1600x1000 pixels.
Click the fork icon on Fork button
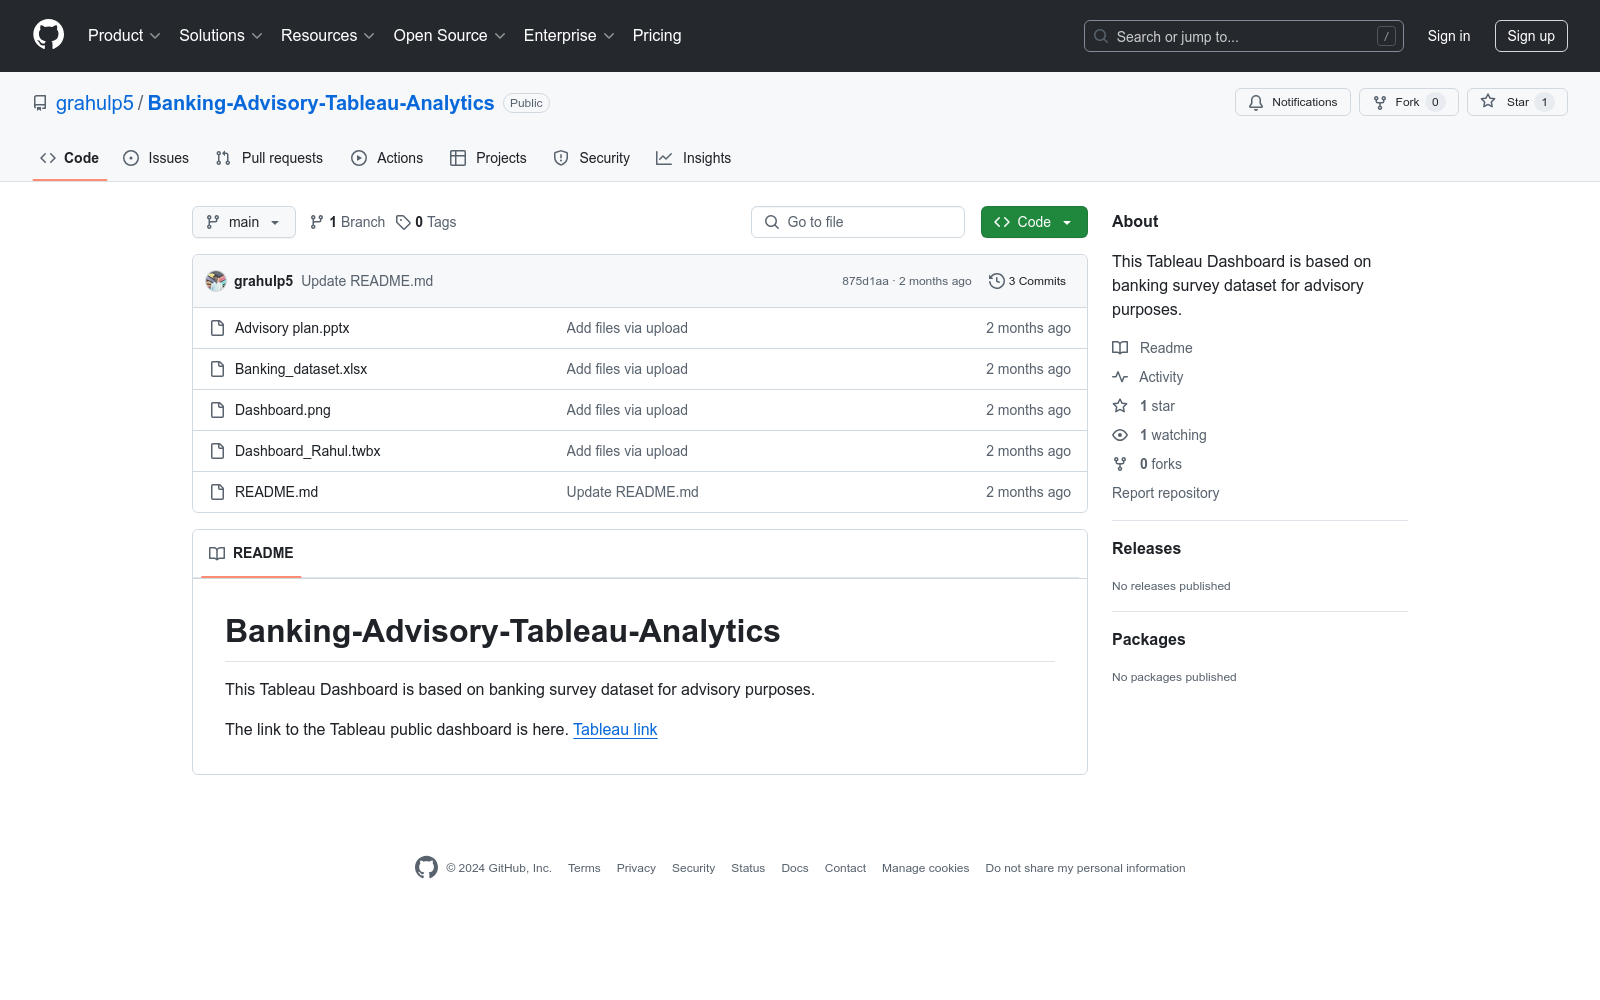[1380, 102]
